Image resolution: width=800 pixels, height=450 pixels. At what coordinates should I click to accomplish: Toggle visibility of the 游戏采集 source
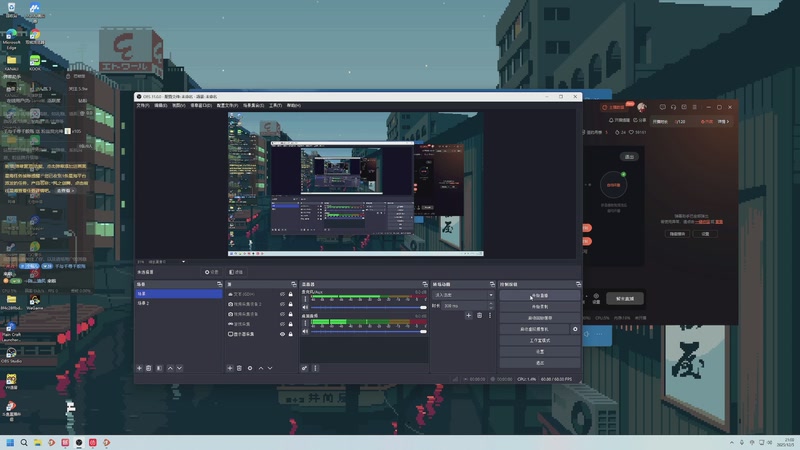(282, 324)
